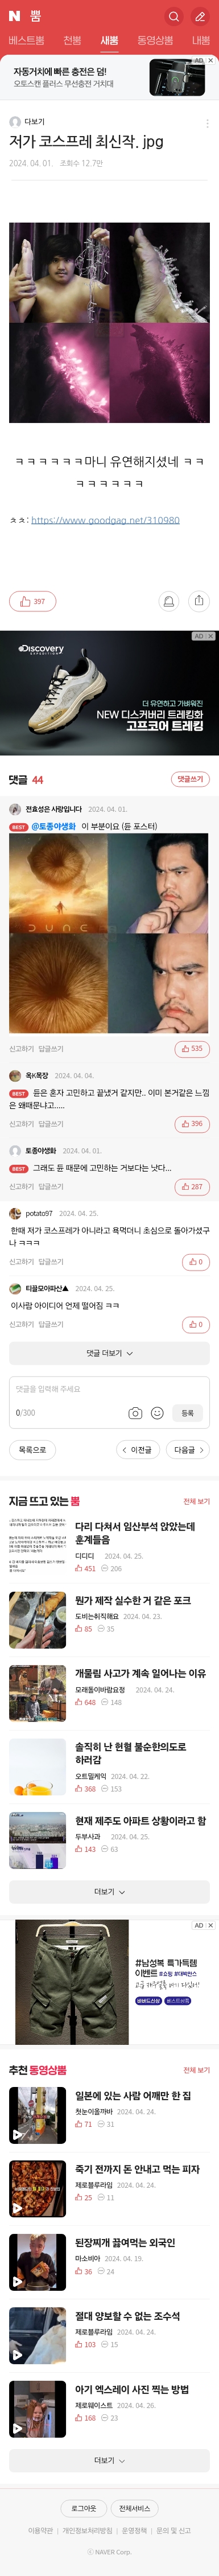The image size is (219, 2576).
Task: Open the goodgag.net source link
Action: (x=105, y=520)
